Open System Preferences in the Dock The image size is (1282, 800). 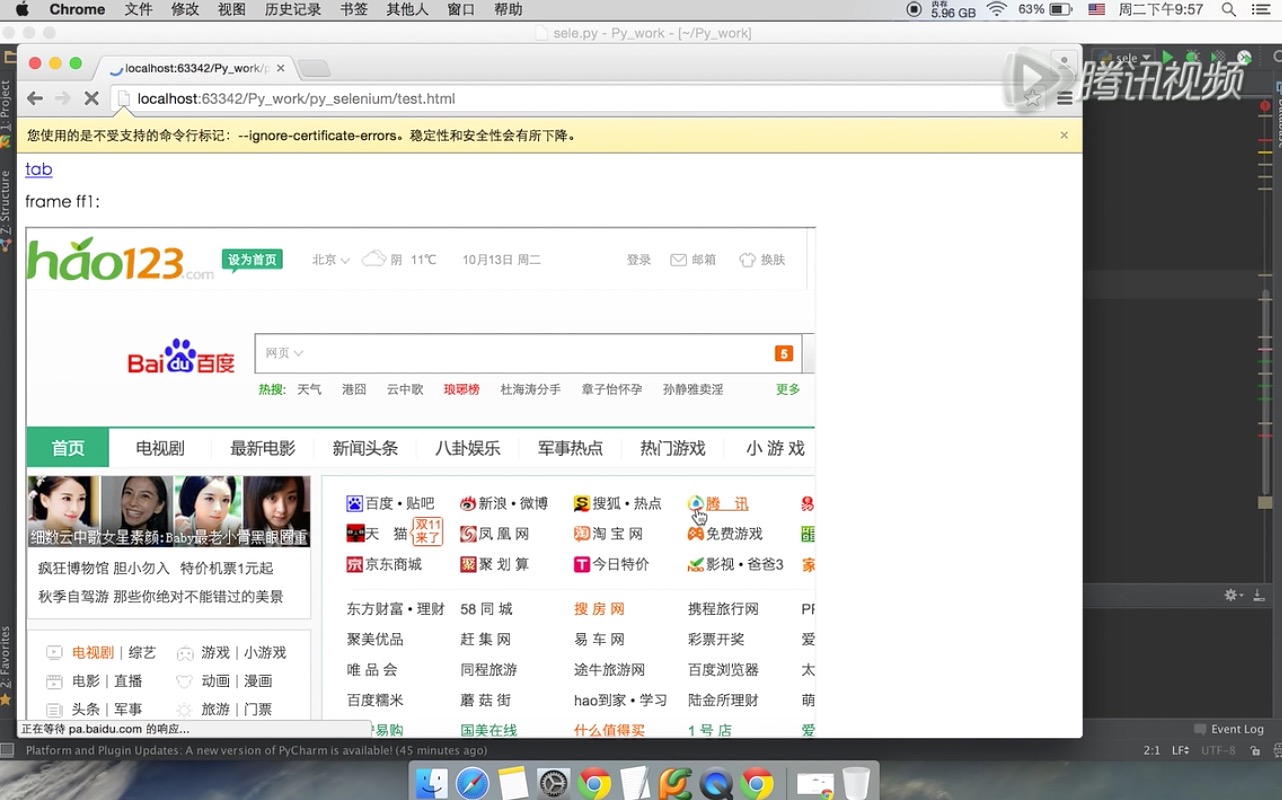(553, 783)
